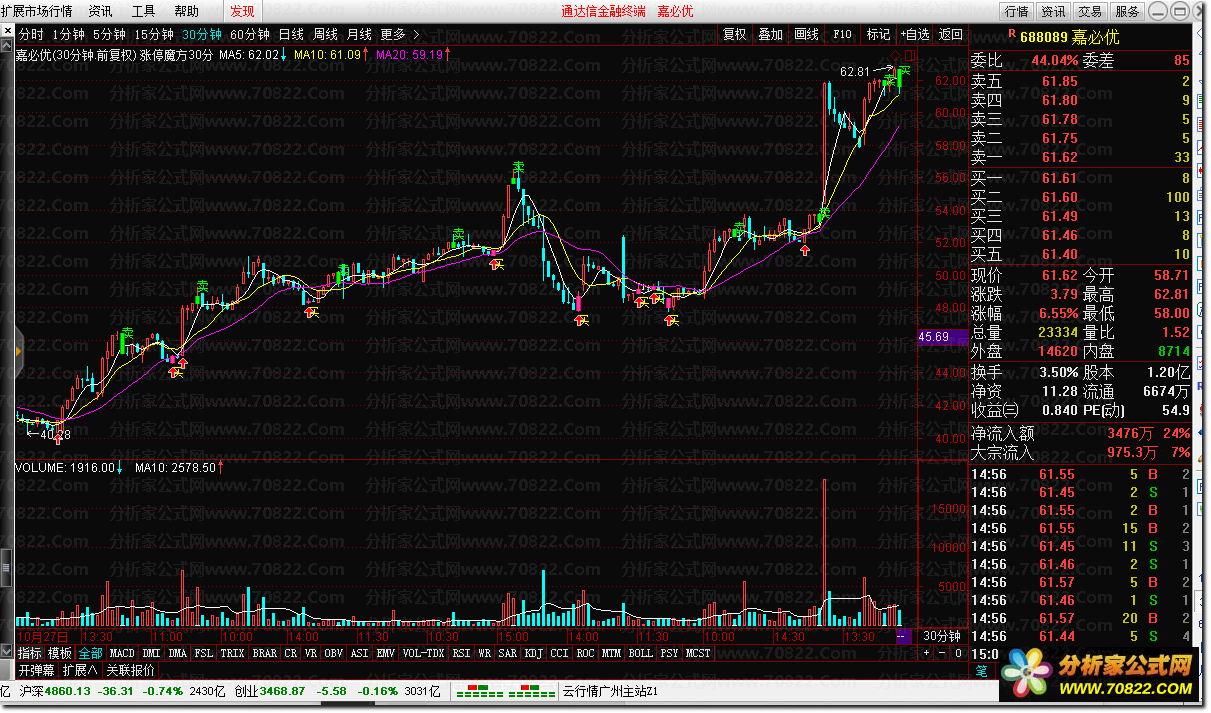
Task: Switch to the 1分钟 period
Action: [x=68, y=34]
